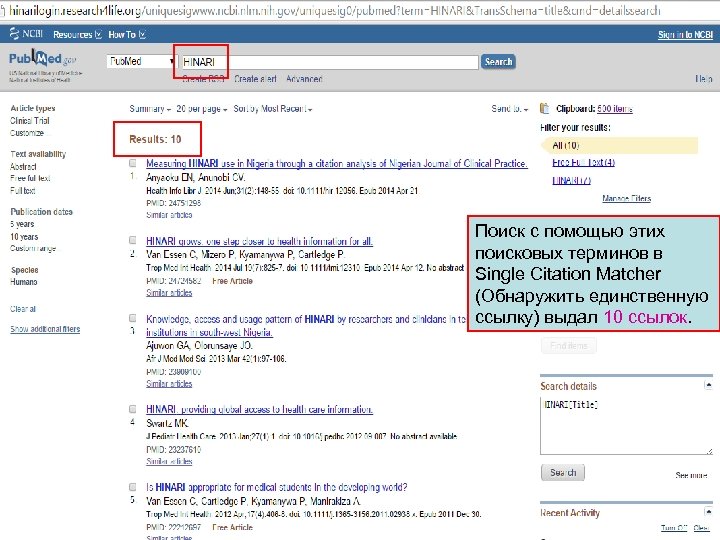Filter by Free full text
Viewport: 720px width, 540px height.
30,178
